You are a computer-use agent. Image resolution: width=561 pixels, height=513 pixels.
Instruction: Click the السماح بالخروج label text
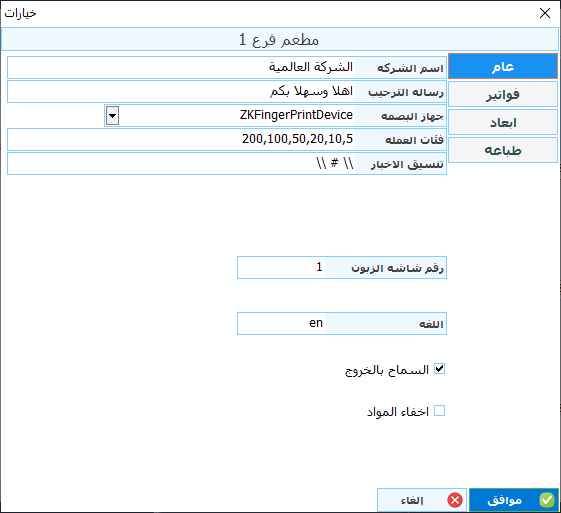pos(387,370)
